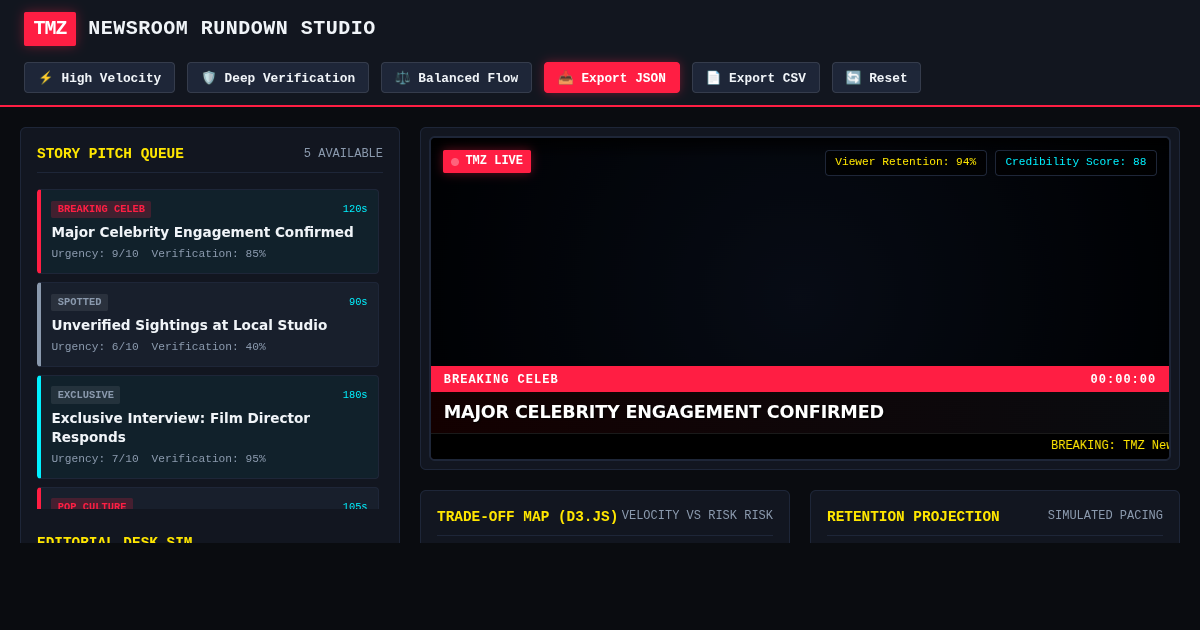Select Exclusive Interview: Film Director Responds story
The height and width of the screenshot is (630, 1200).
click(x=208, y=427)
